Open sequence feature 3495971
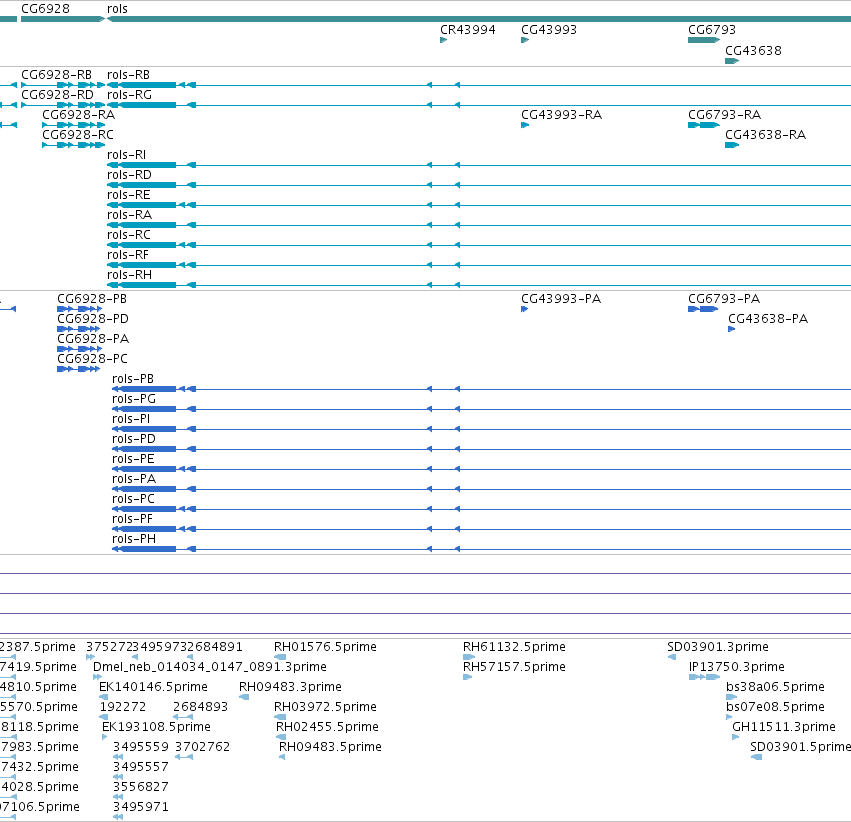 [x=141, y=807]
